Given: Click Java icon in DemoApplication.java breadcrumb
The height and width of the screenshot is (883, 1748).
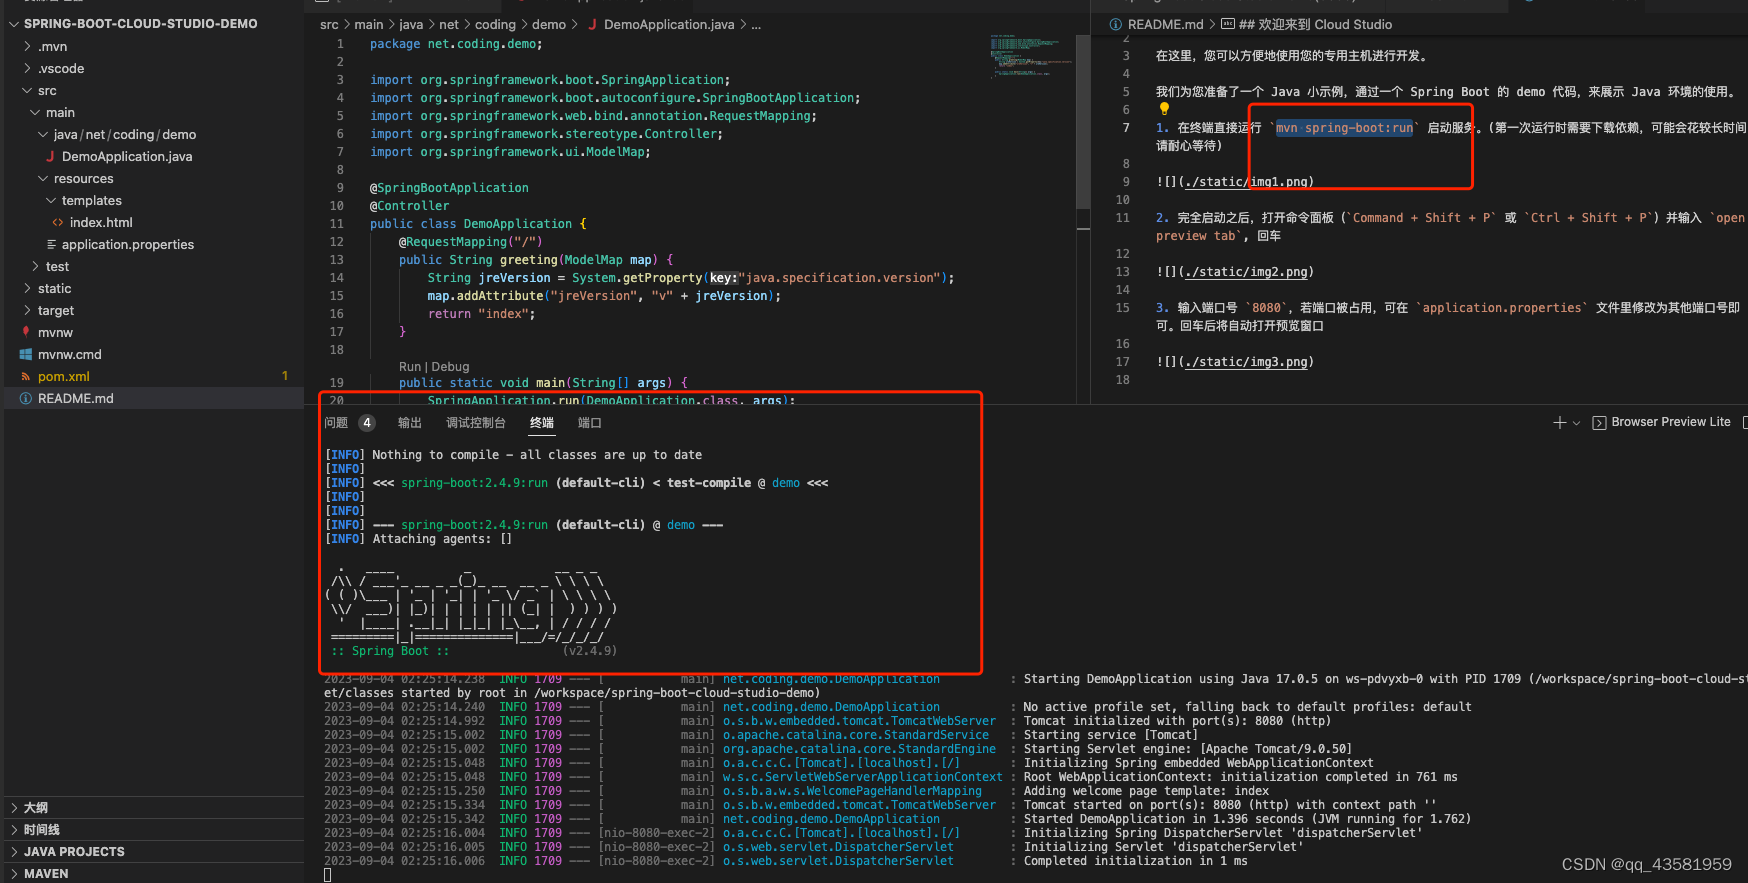Looking at the screenshot, I should (592, 24).
